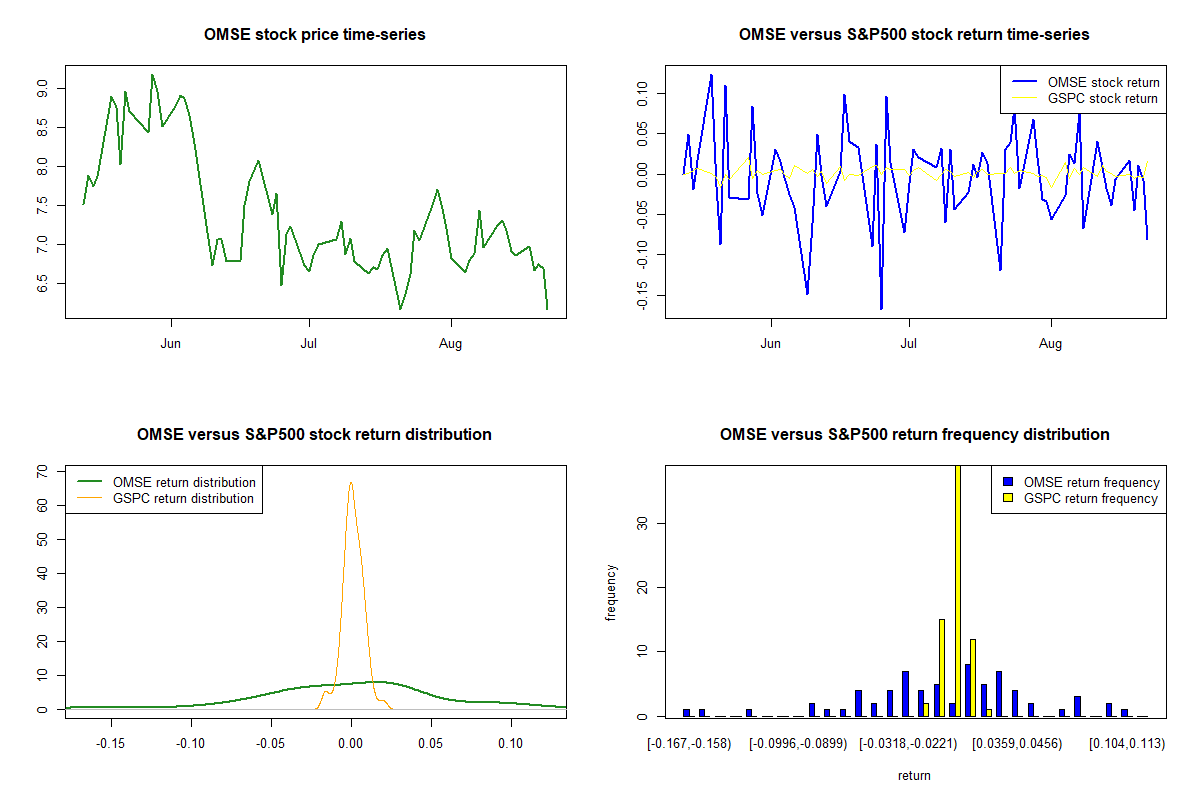Click the 'GSPC return distribution' legend label

click(x=183, y=498)
